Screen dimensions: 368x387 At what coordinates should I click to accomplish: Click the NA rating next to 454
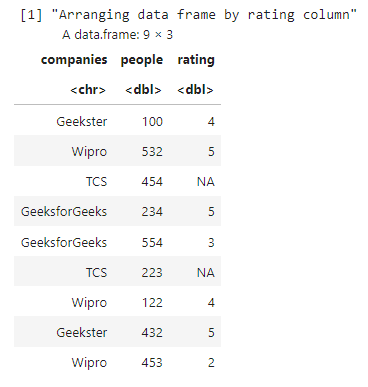click(x=206, y=182)
